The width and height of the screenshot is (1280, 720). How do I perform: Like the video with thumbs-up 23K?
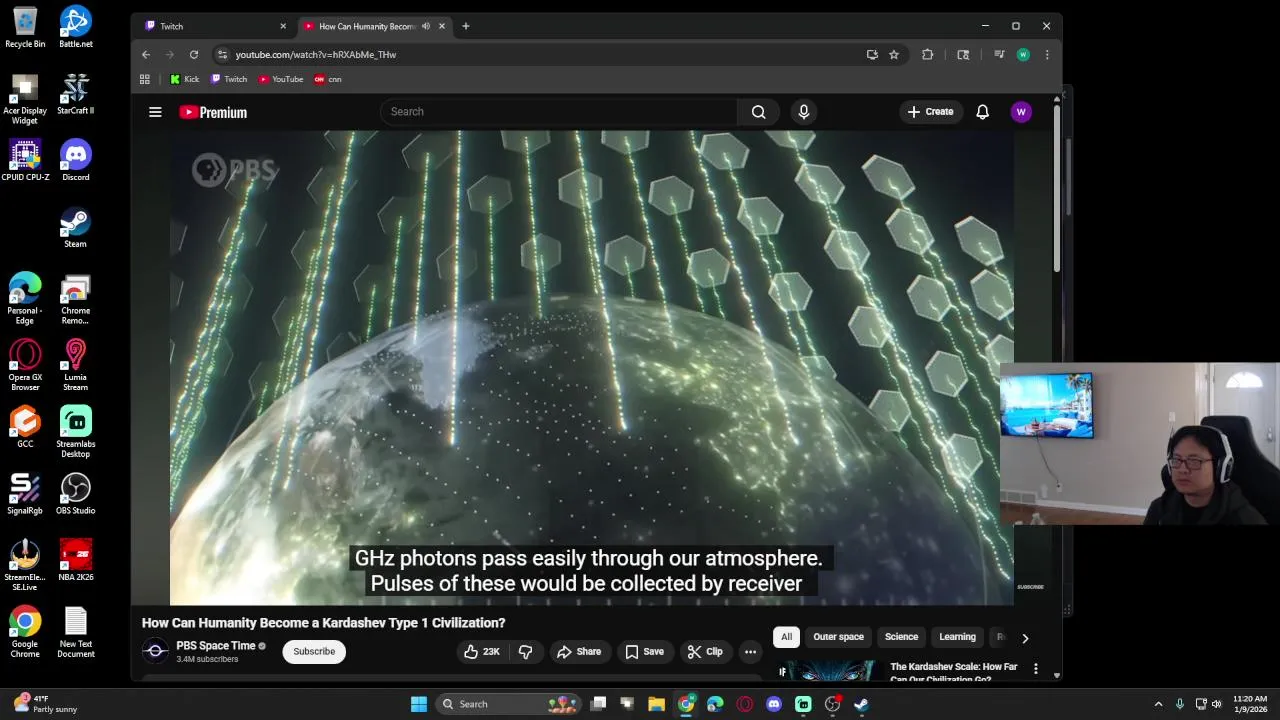click(482, 652)
